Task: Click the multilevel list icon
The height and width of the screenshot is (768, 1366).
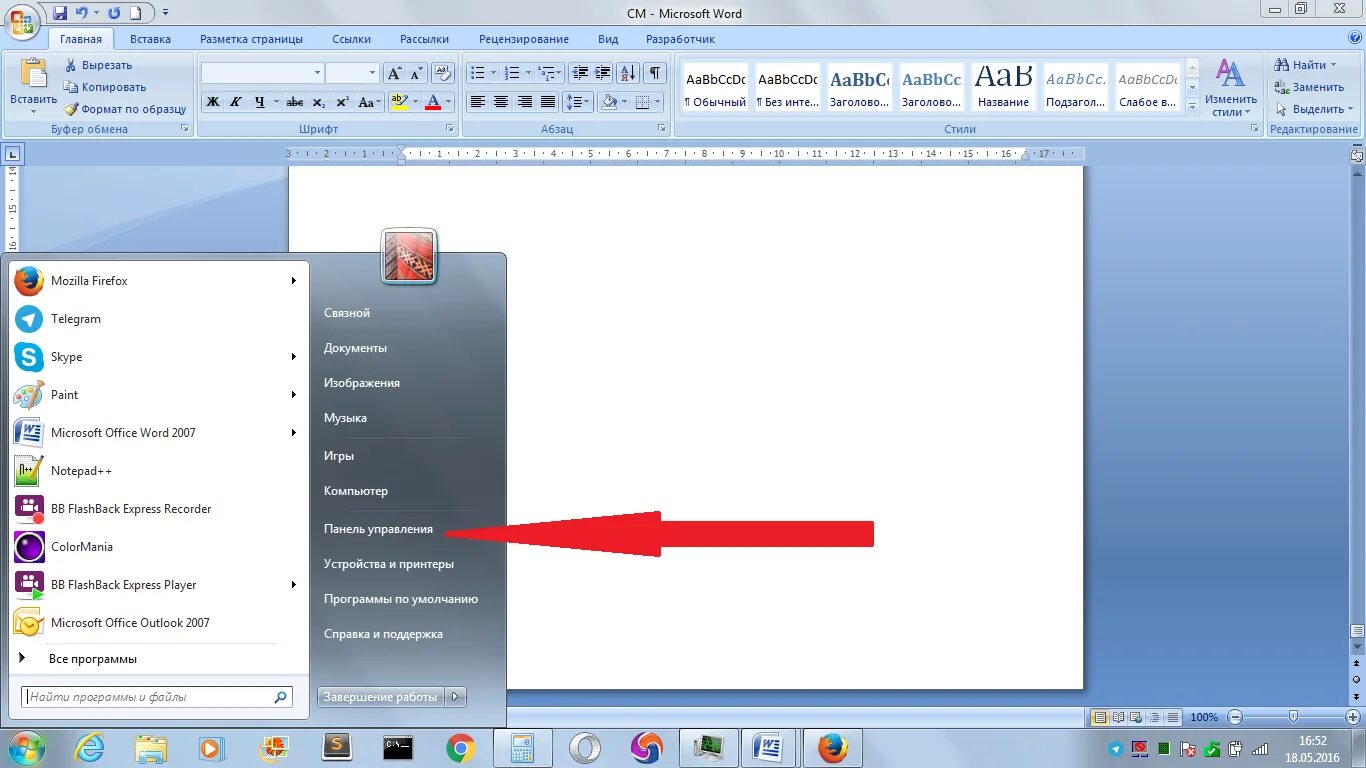Action: click(546, 73)
